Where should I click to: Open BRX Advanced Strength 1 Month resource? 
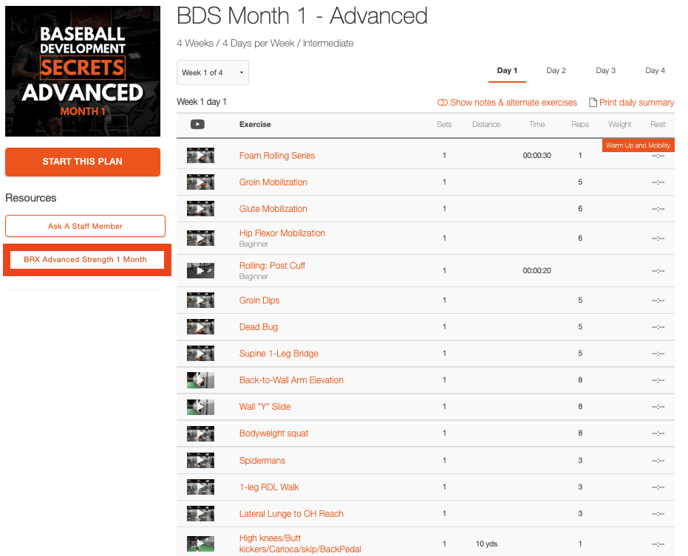[x=85, y=259]
